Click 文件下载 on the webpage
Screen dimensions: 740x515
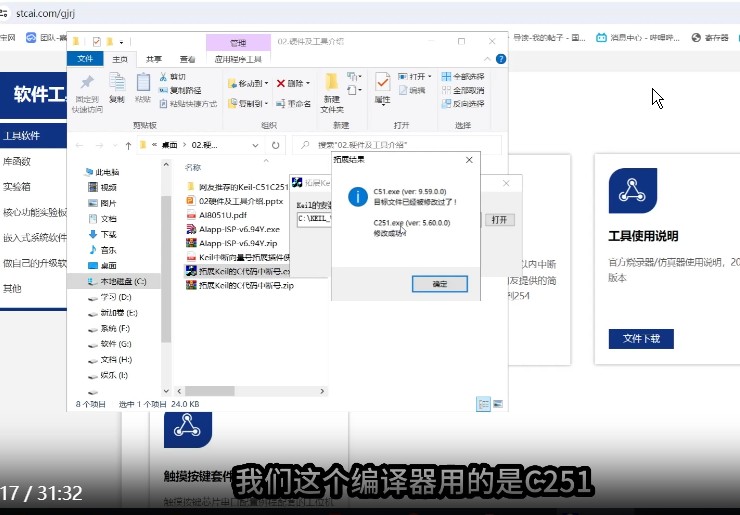(x=641, y=338)
